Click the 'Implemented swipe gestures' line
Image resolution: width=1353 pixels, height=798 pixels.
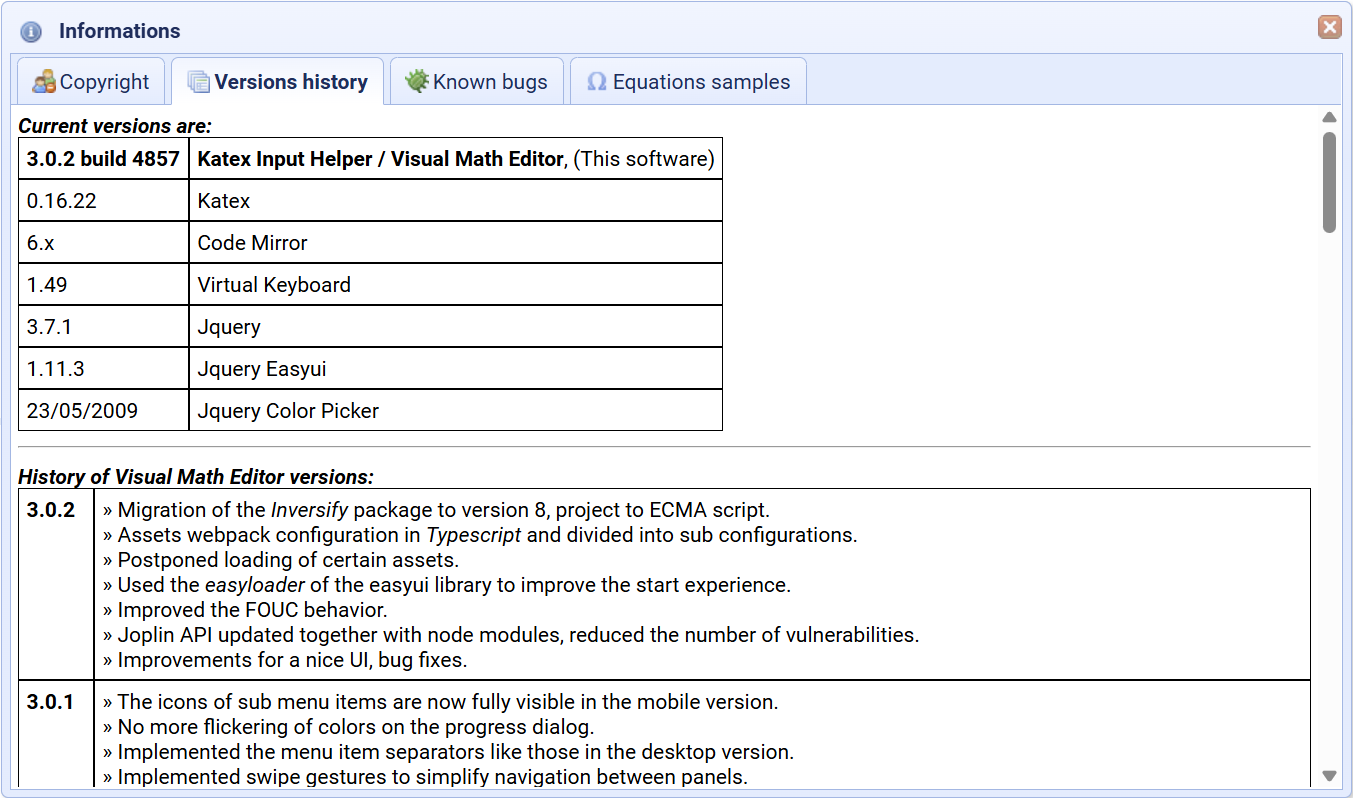[425, 777]
